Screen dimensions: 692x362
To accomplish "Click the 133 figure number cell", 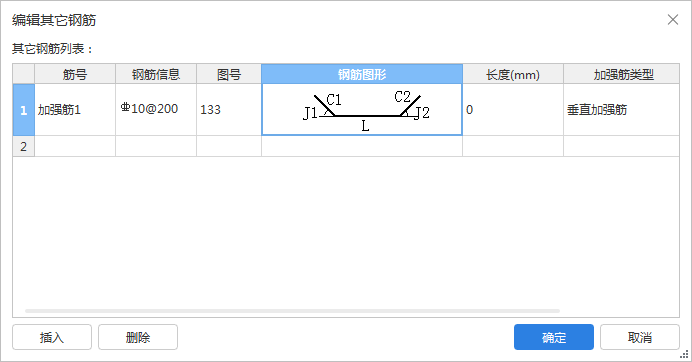I will click(229, 109).
